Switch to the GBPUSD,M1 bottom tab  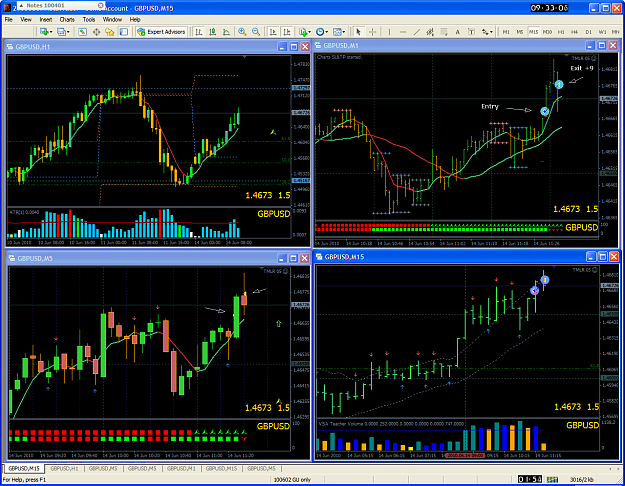[x=181, y=468]
